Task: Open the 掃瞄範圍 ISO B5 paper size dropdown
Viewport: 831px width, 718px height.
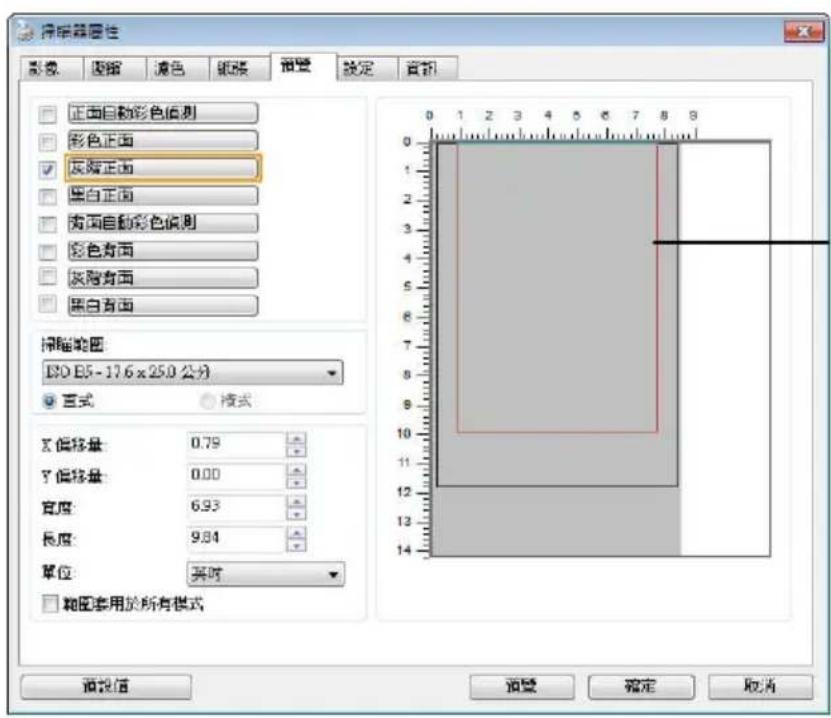Action: (x=192, y=373)
